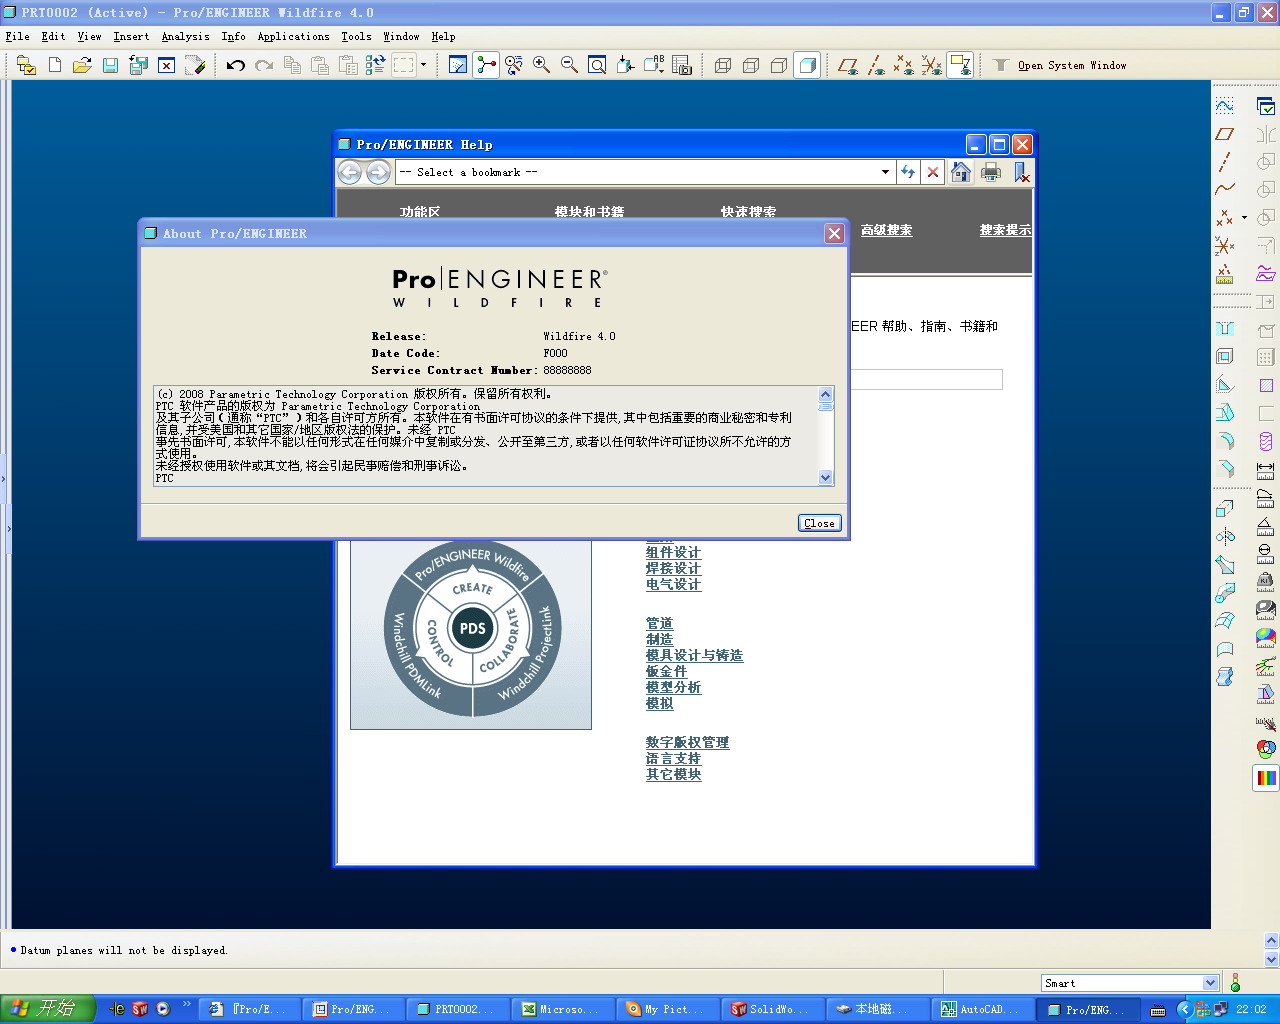The height and width of the screenshot is (1024, 1280).
Task: Select the Datum Axis tool
Action: tap(1225, 161)
